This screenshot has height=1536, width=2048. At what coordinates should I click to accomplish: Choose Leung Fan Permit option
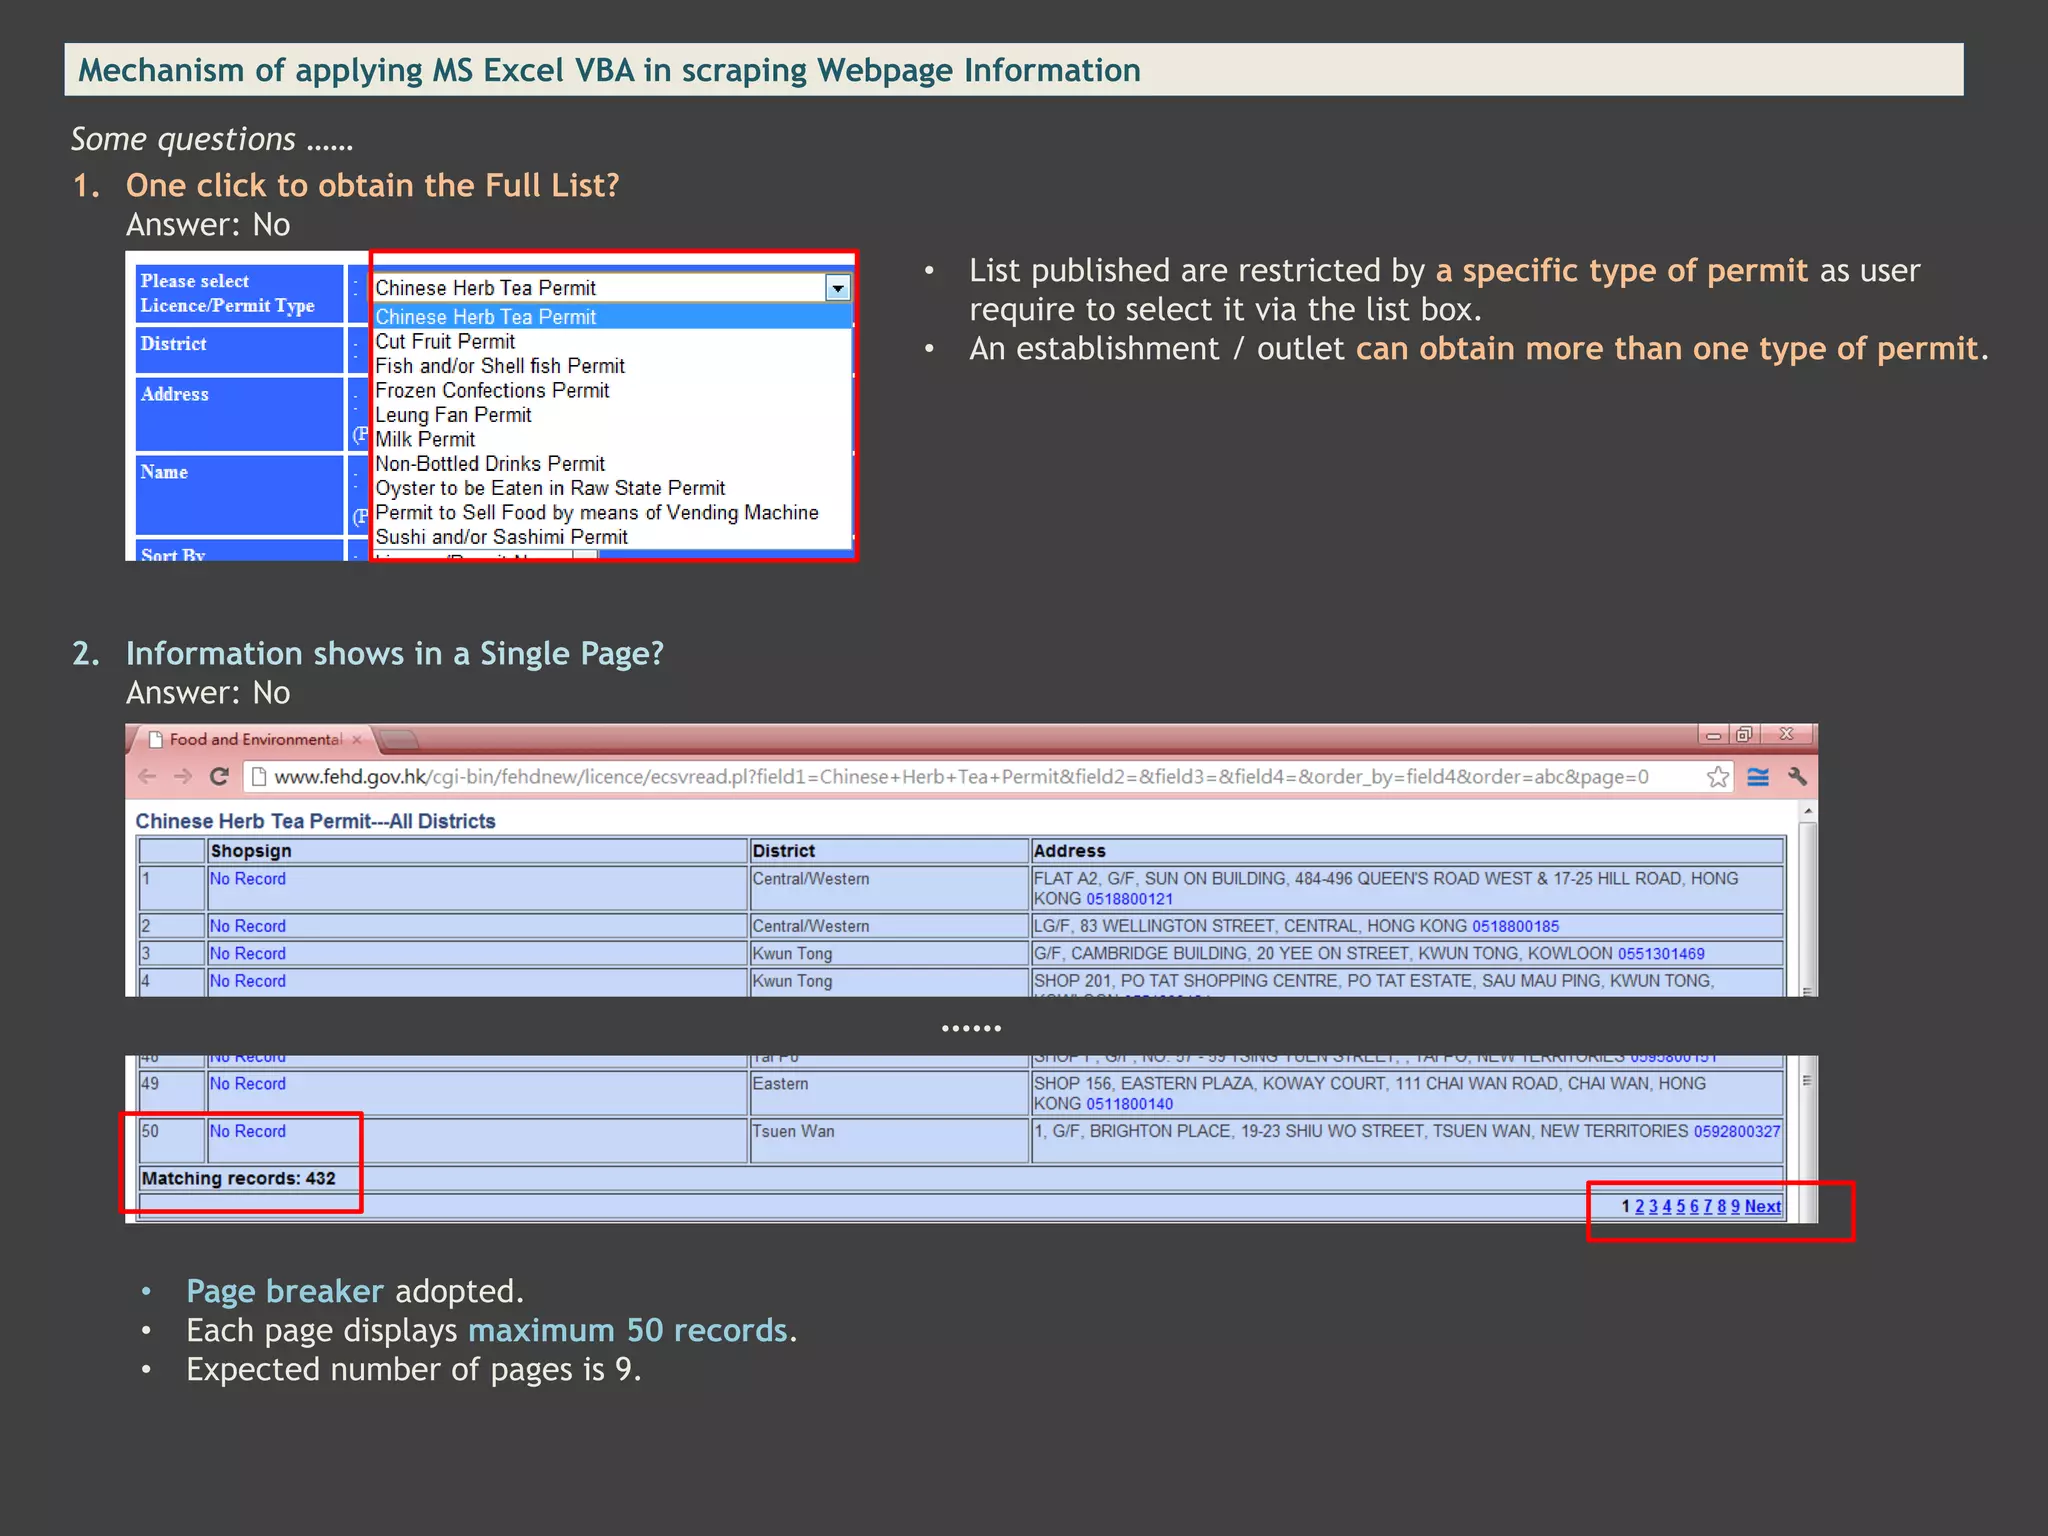tap(612, 415)
